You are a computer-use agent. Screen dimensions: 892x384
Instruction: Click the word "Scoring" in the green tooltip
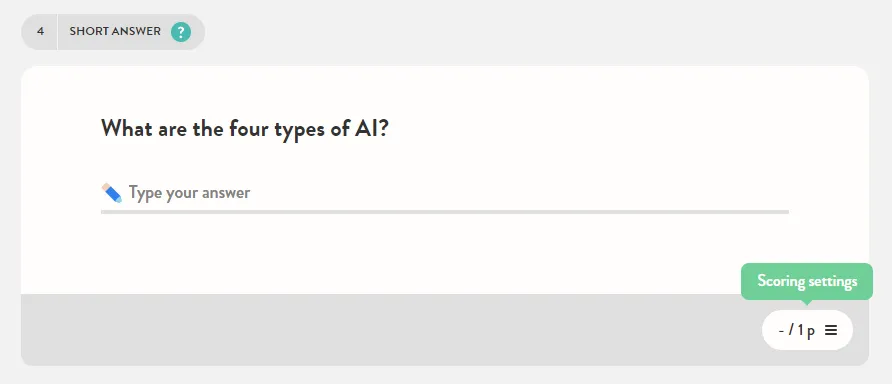pos(781,281)
